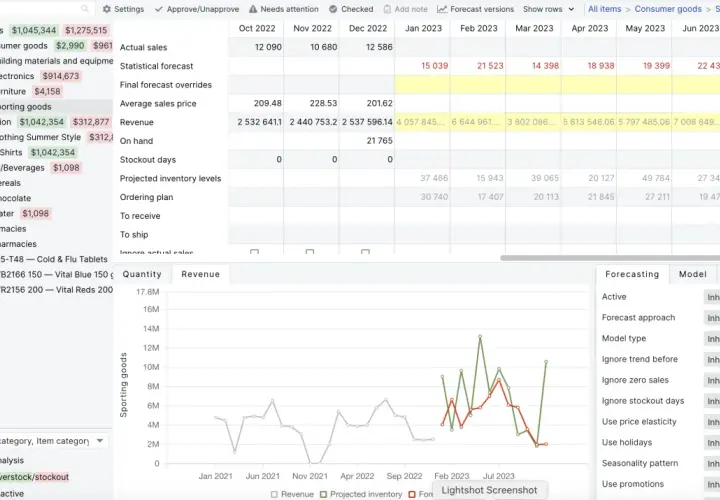Click Ordering plan value 30 740
720x500 pixels.
(x=434, y=197)
